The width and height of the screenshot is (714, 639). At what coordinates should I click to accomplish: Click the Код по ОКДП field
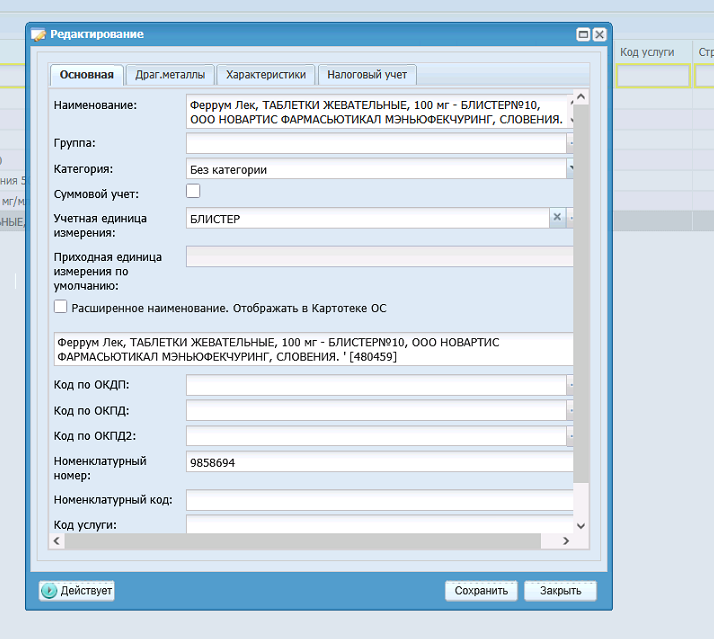pos(376,385)
